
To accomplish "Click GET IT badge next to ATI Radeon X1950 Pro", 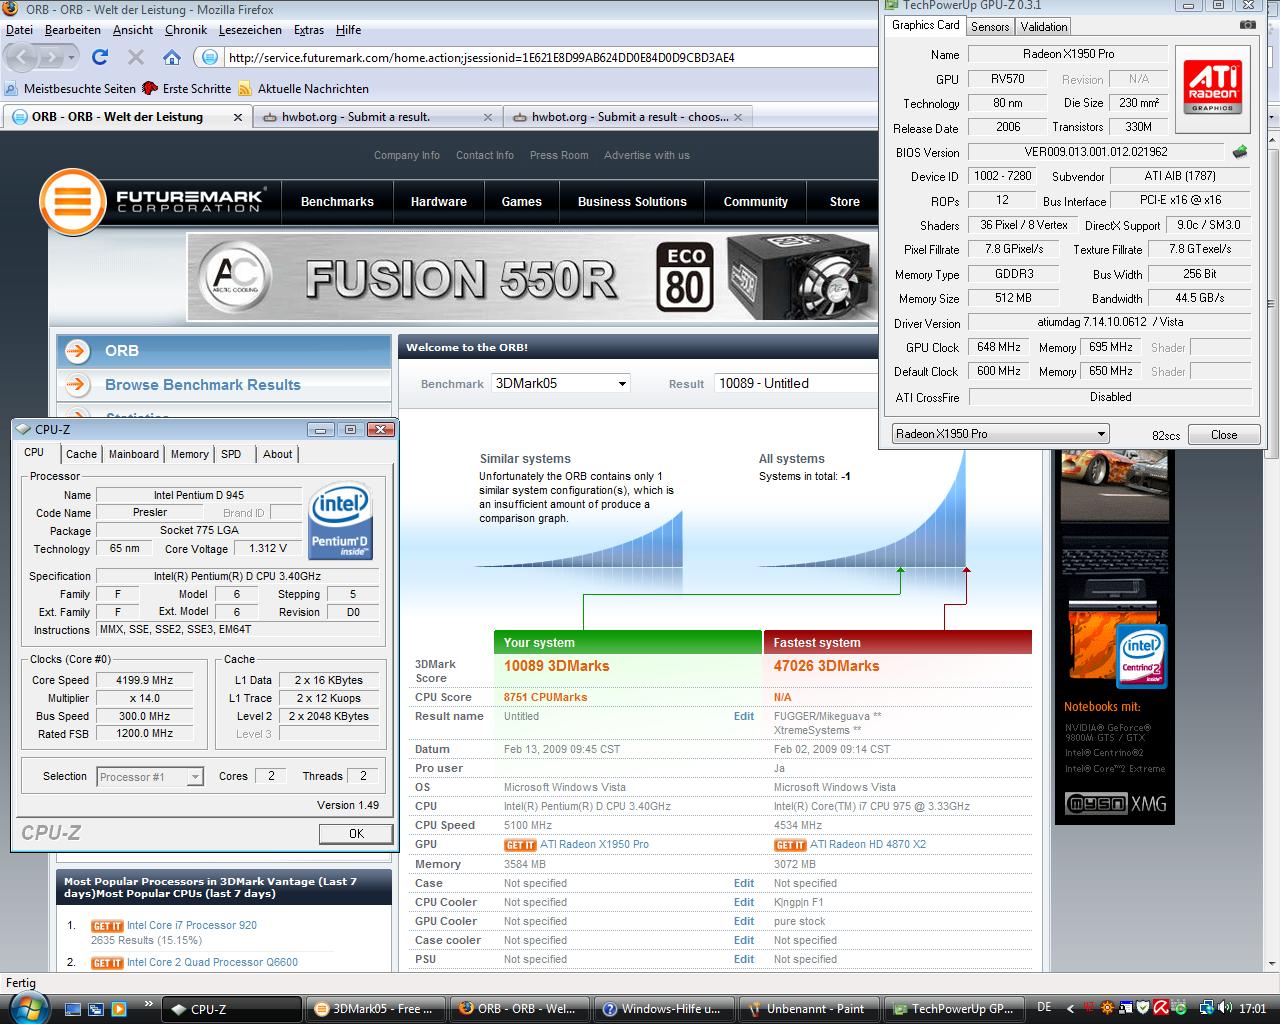I will click(x=520, y=845).
